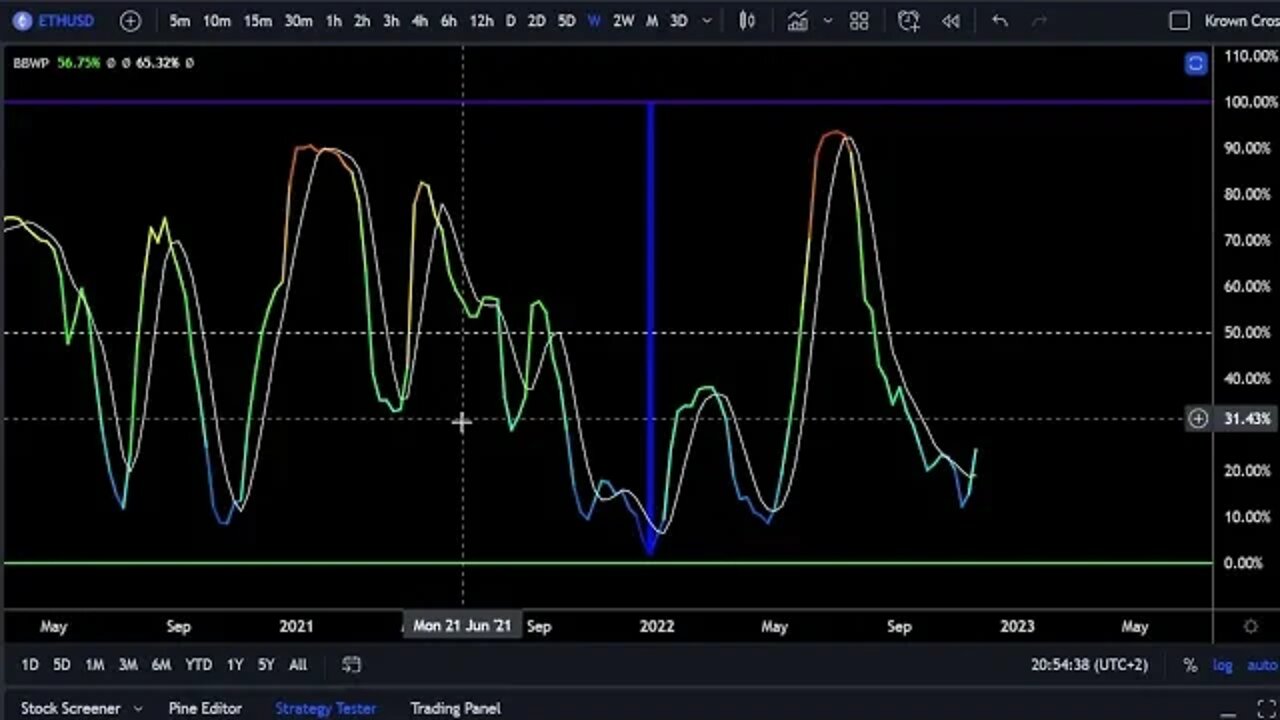
Task: Select the 2W timeframe
Action: point(623,20)
